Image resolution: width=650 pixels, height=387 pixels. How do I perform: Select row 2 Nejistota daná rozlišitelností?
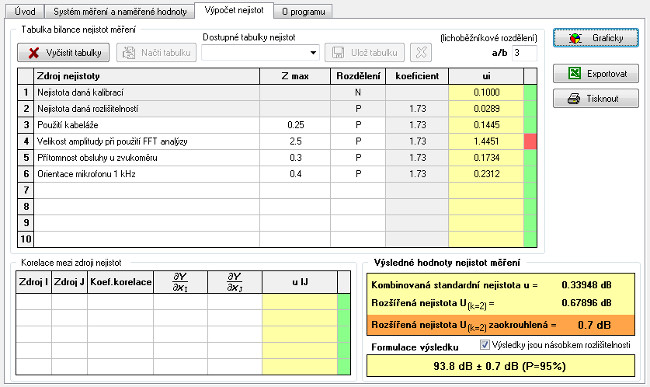click(x=146, y=109)
